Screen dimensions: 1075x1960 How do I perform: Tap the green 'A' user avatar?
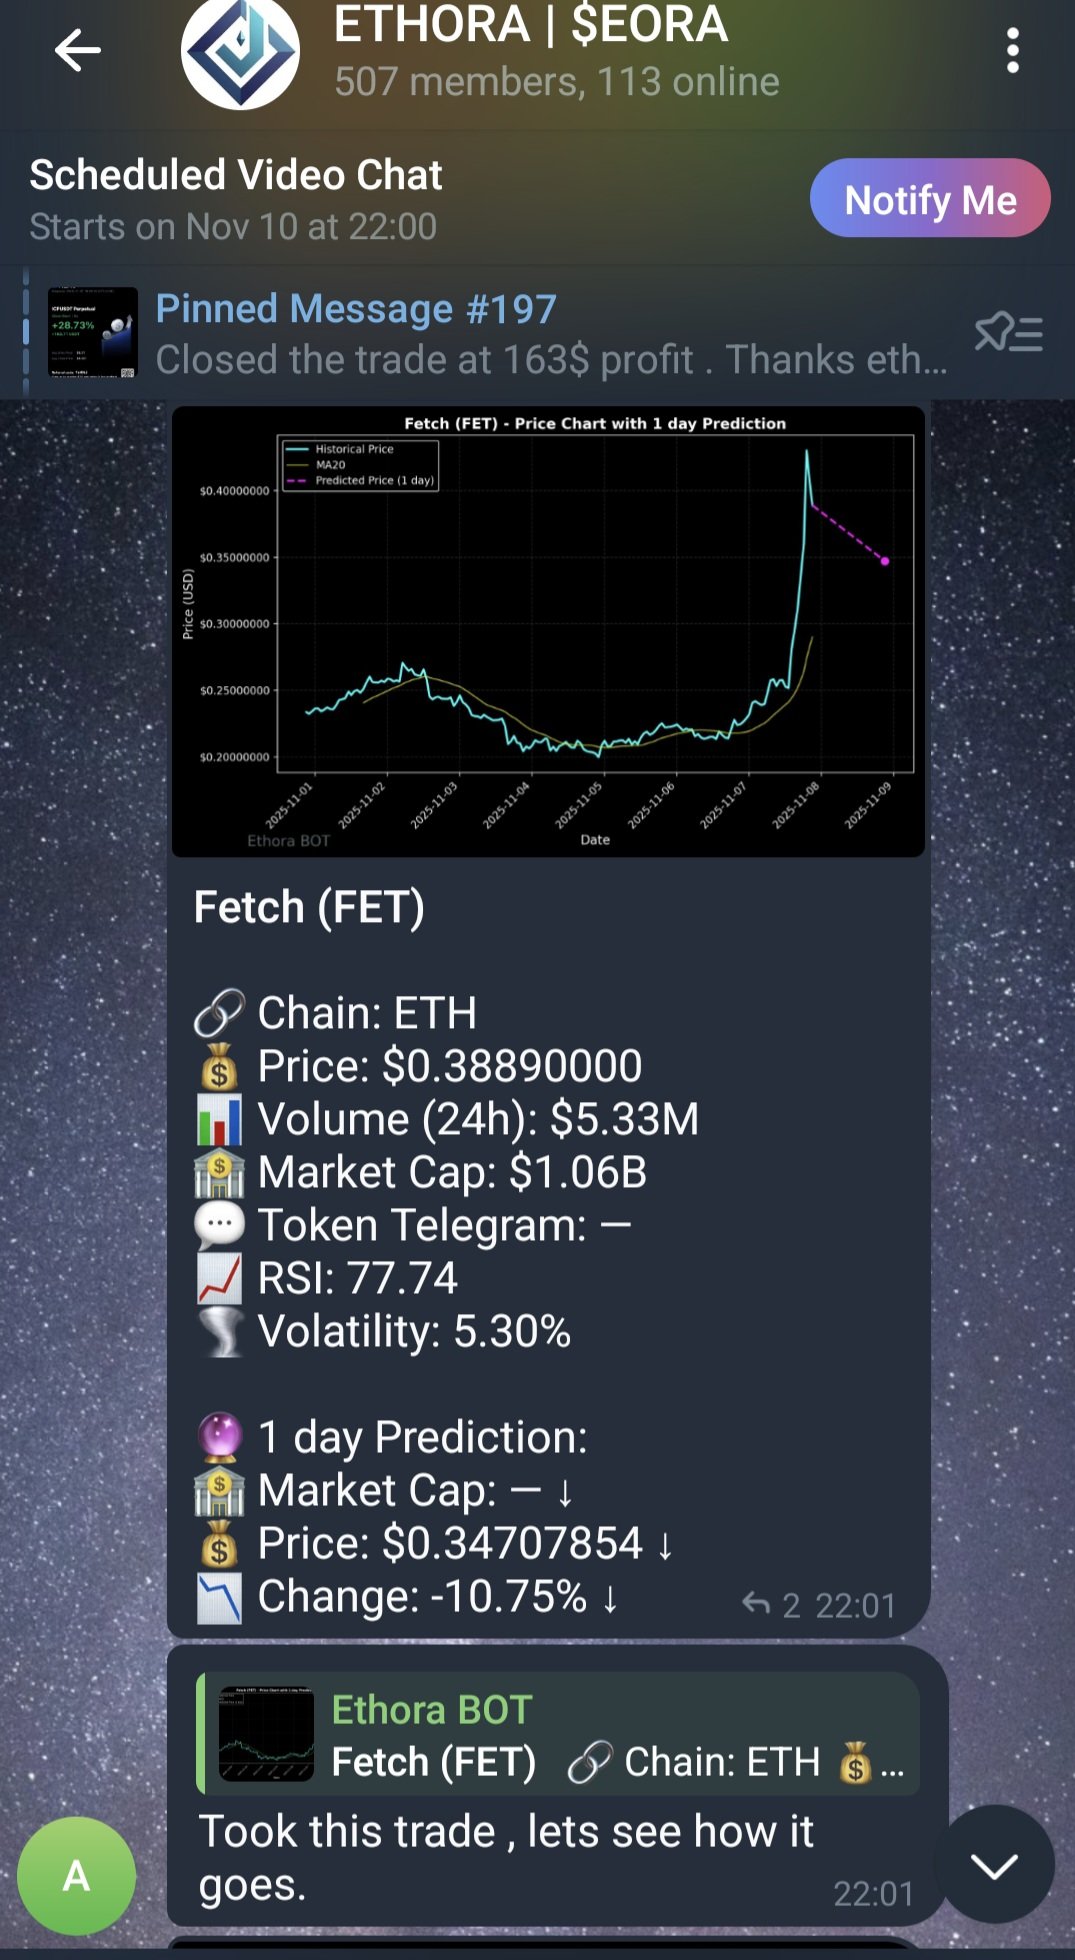[x=77, y=1876]
